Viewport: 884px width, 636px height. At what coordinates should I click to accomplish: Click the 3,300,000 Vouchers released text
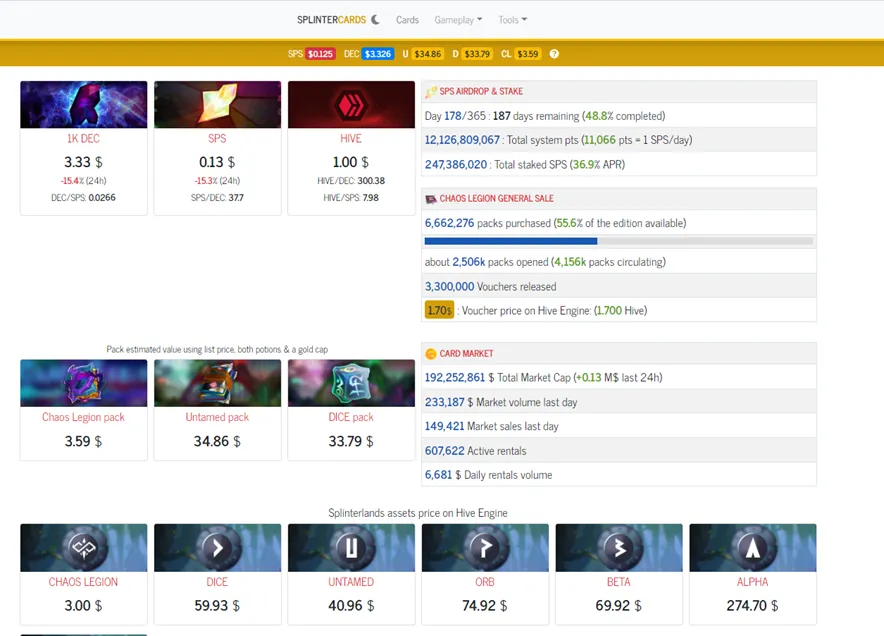pyautogui.click(x=490, y=286)
